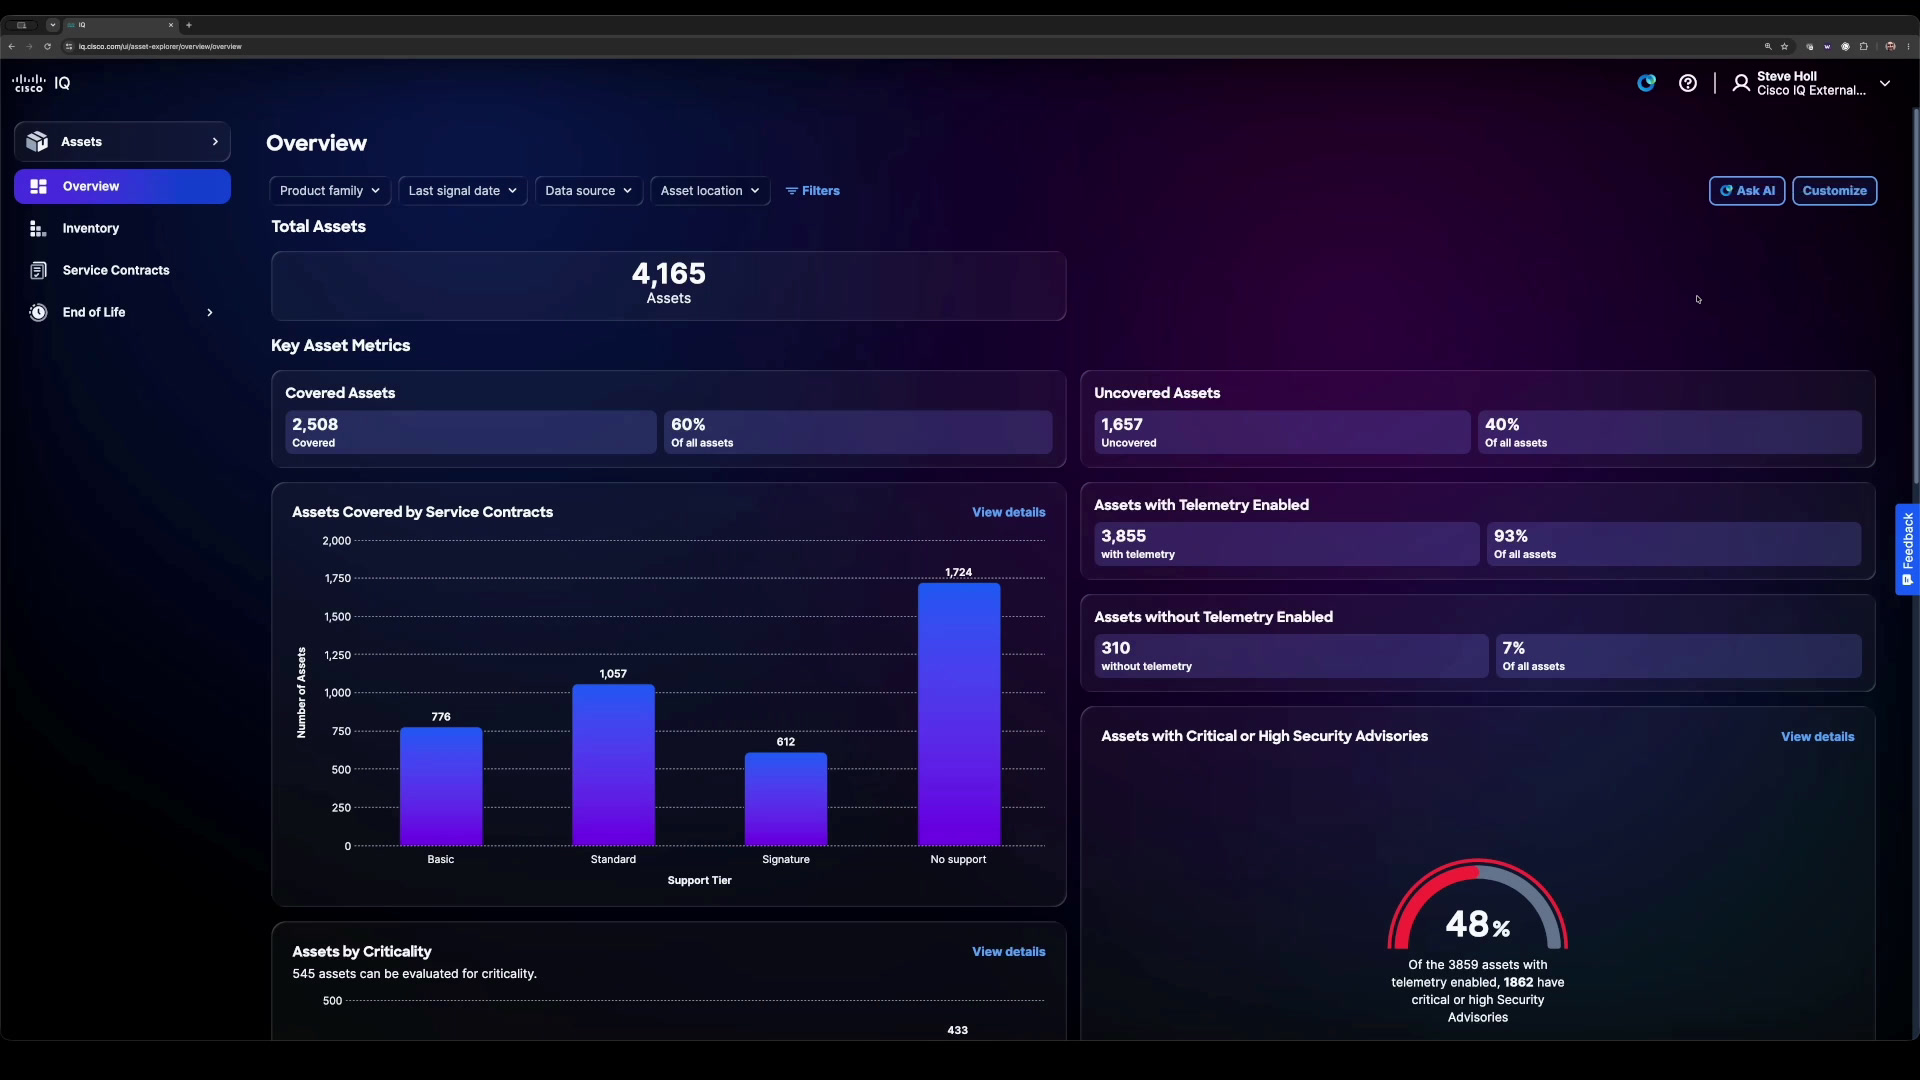Expand the Steve Holl account menu chevron

click(1885, 84)
